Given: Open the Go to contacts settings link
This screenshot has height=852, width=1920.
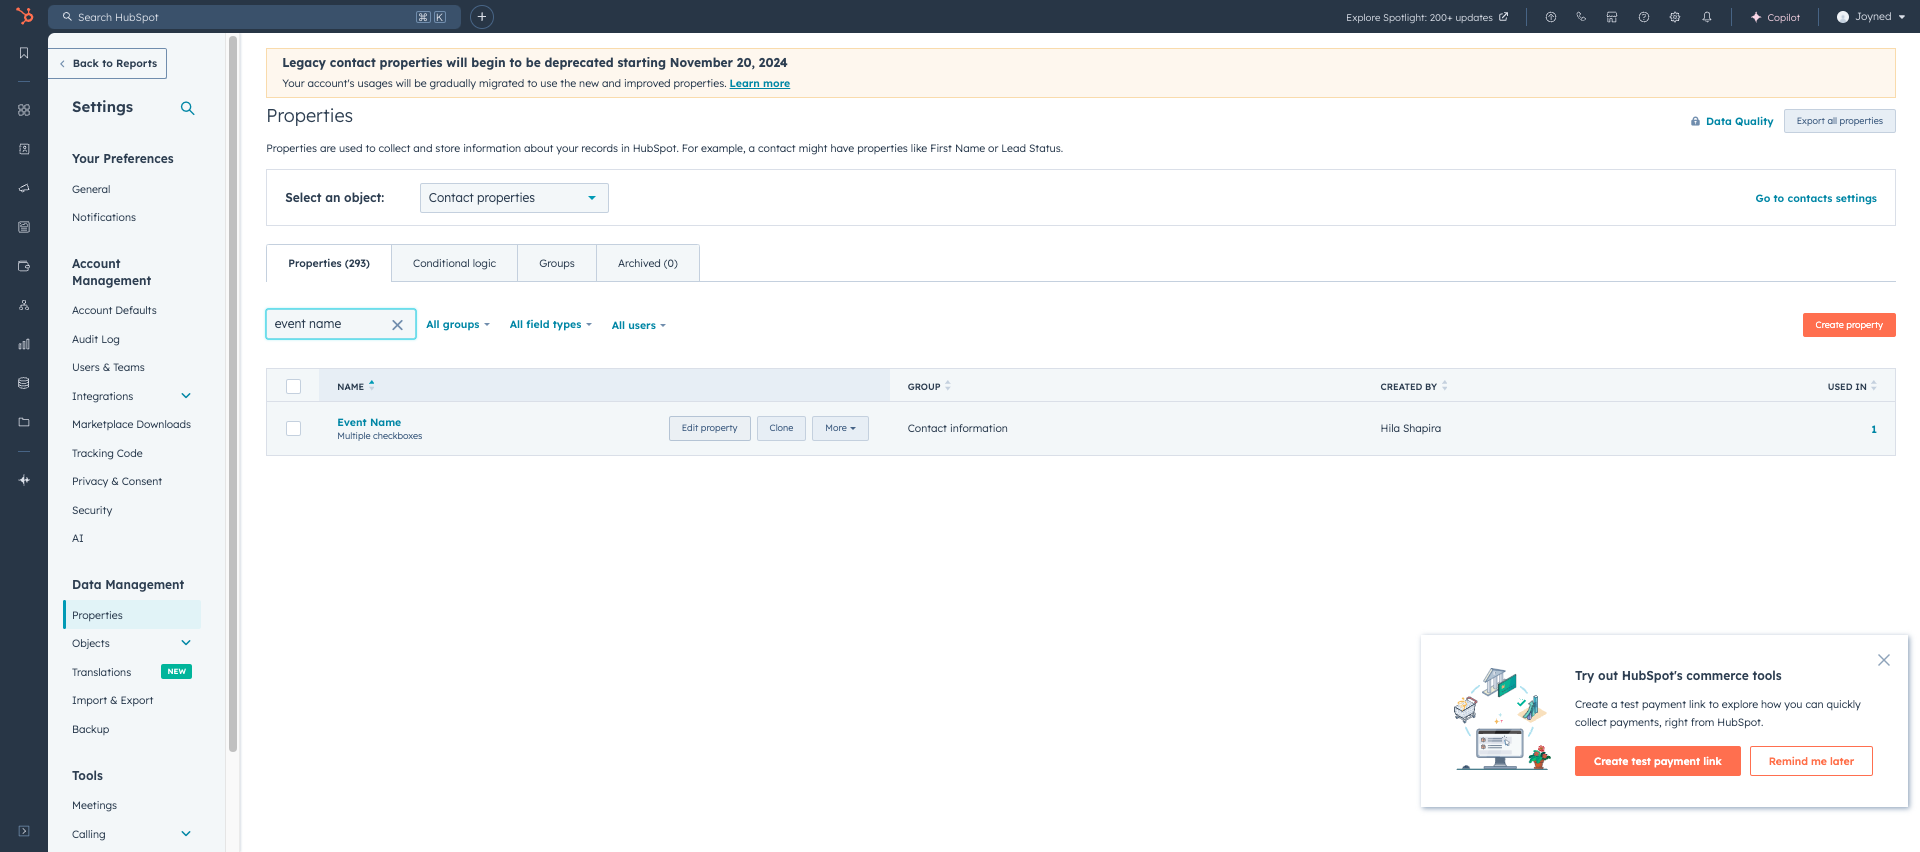Looking at the screenshot, I should pos(1816,198).
